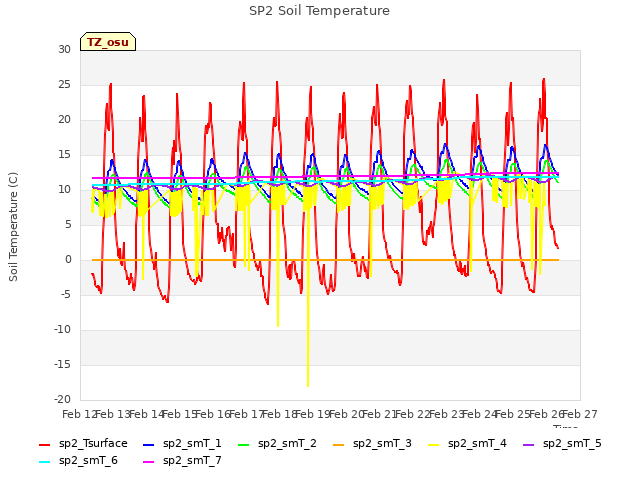Click the orange sp2_smT_3 legend color marker

pyautogui.click(x=339, y=444)
